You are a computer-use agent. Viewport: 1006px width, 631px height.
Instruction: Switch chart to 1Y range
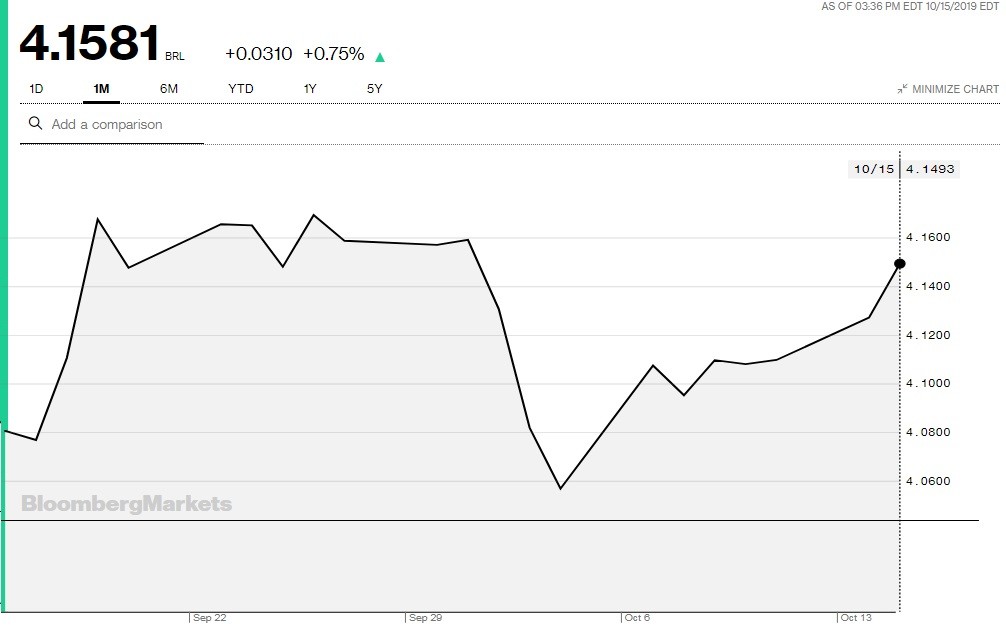point(310,89)
